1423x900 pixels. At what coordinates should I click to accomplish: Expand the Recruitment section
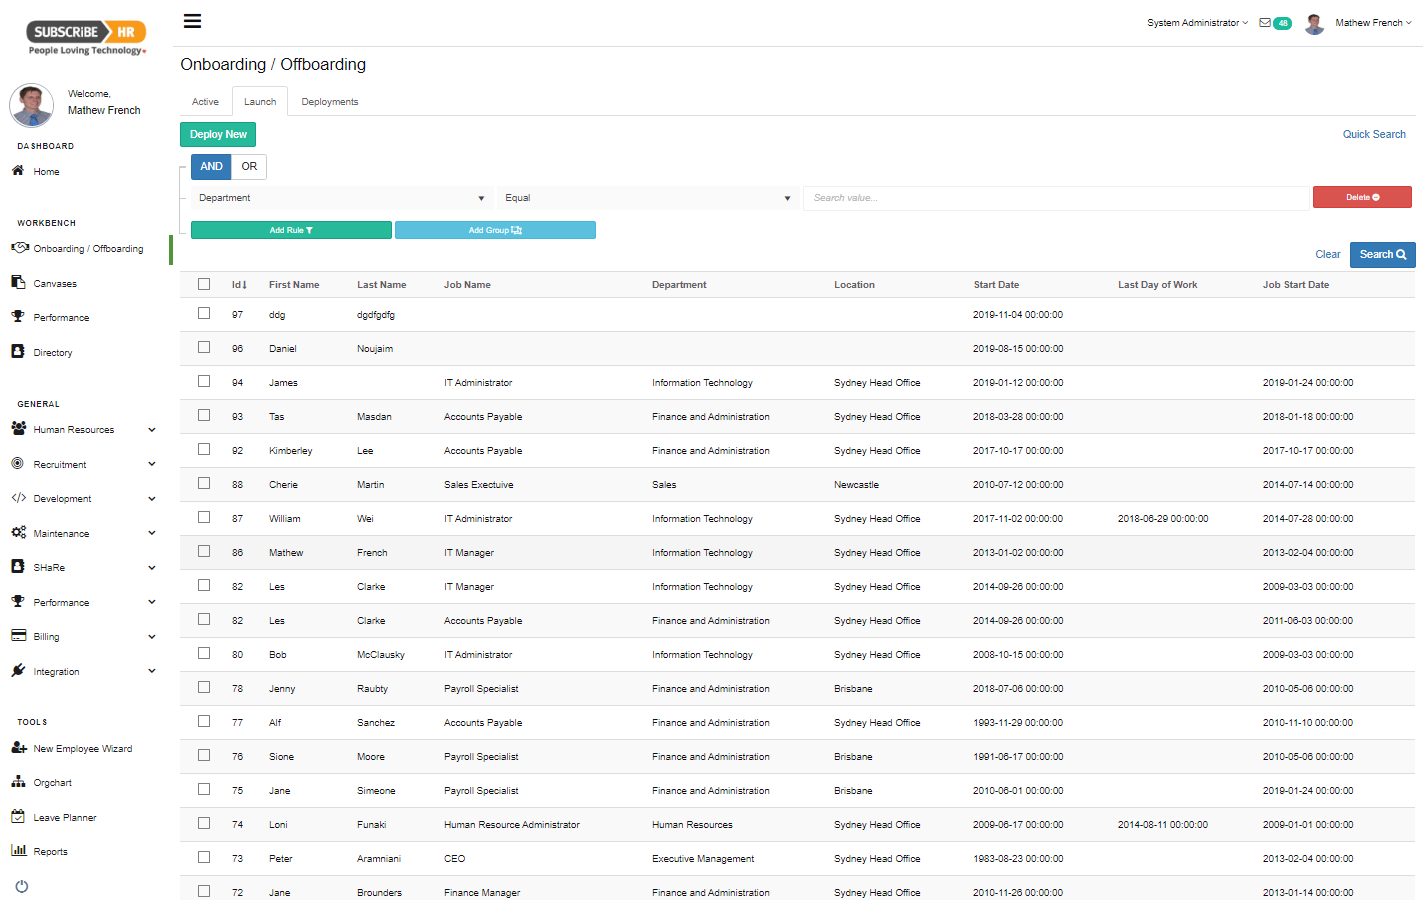pyautogui.click(x=61, y=464)
